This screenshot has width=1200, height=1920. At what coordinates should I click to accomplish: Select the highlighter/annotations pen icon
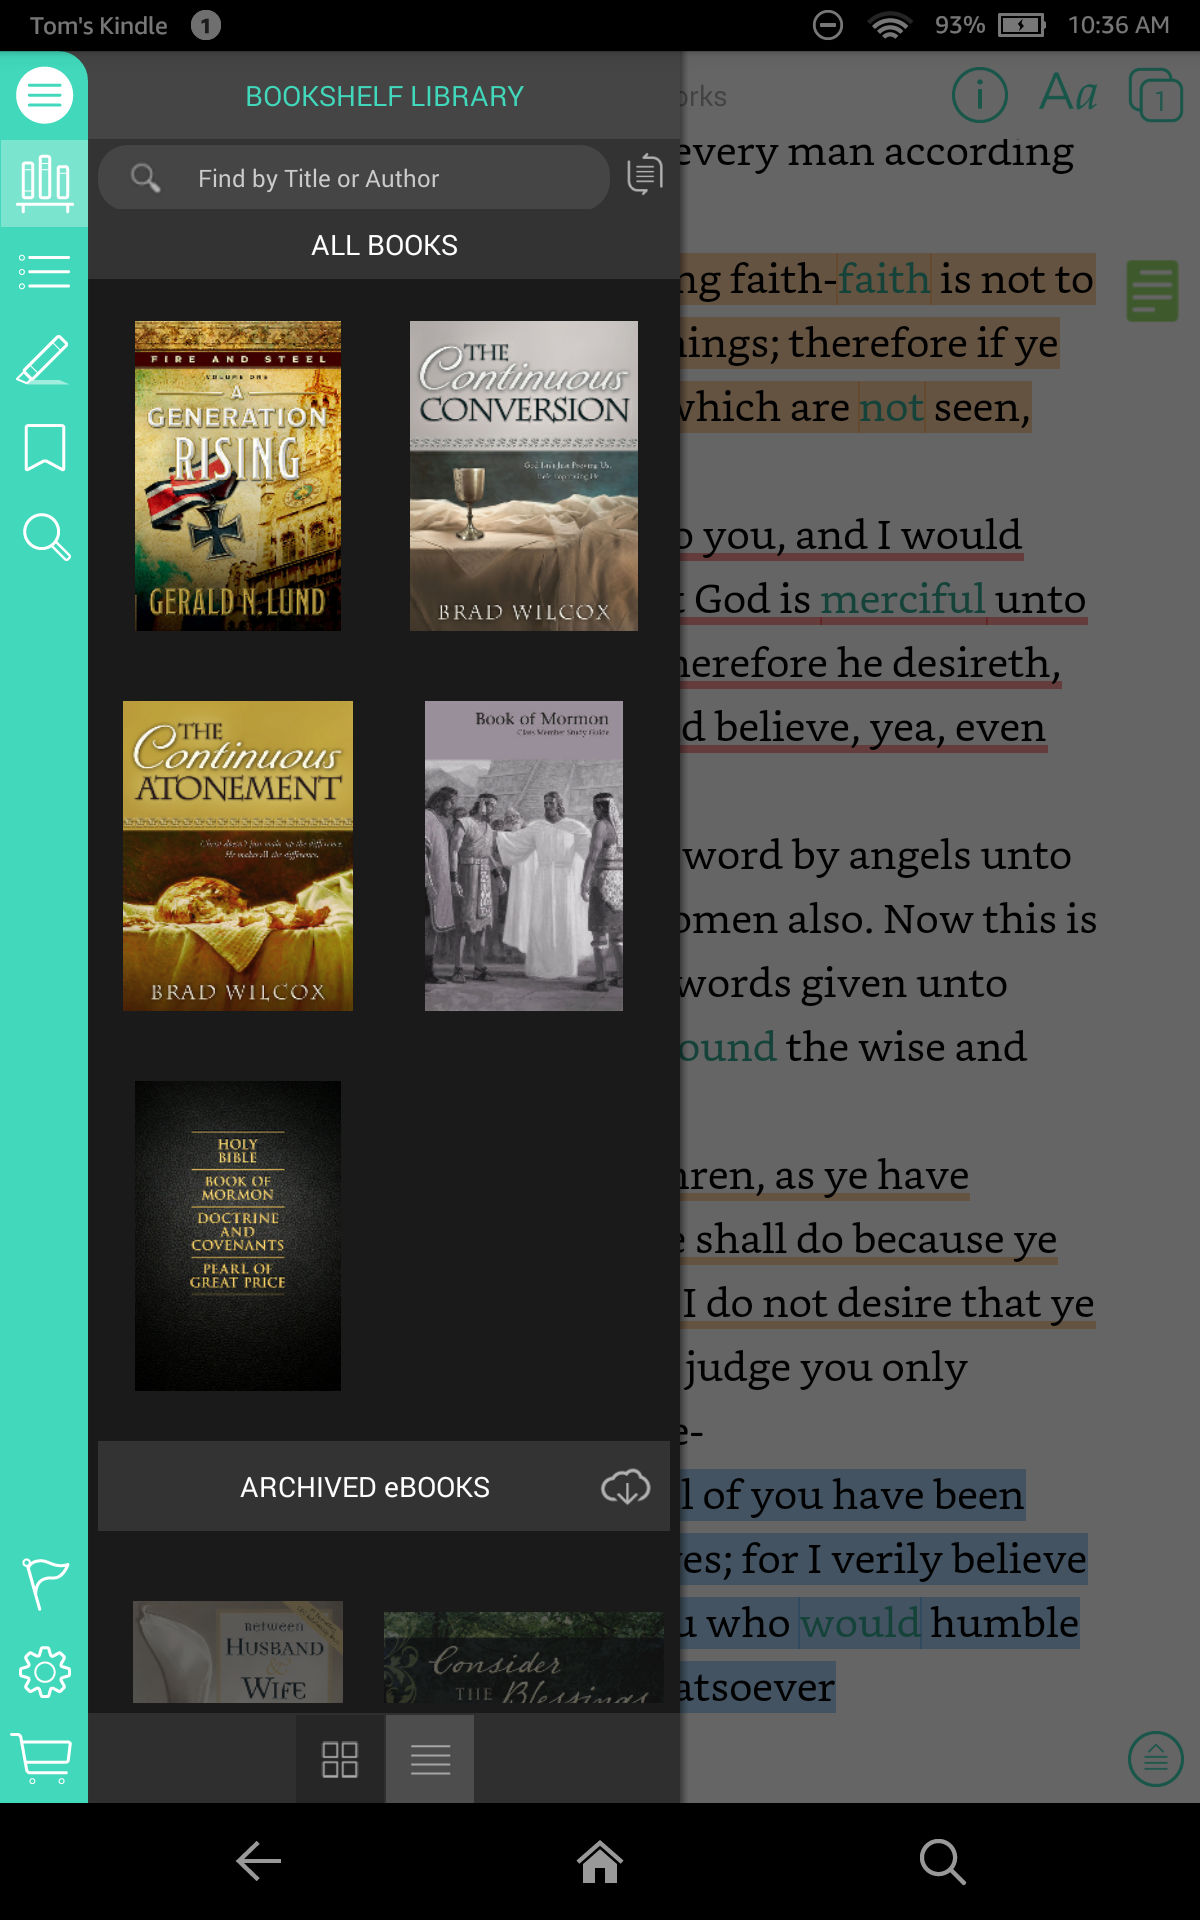click(44, 360)
